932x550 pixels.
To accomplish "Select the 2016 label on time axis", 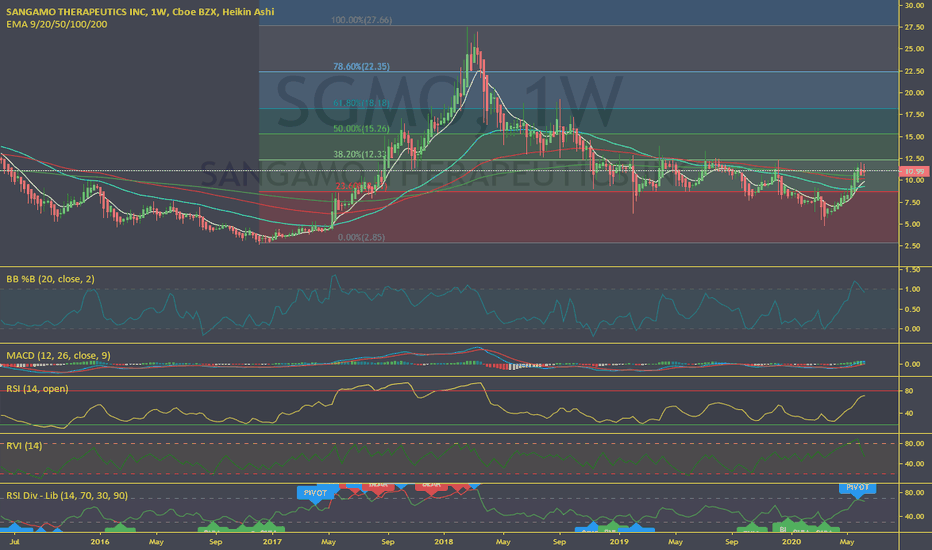I will pyautogui.click(x=100, y=542).
